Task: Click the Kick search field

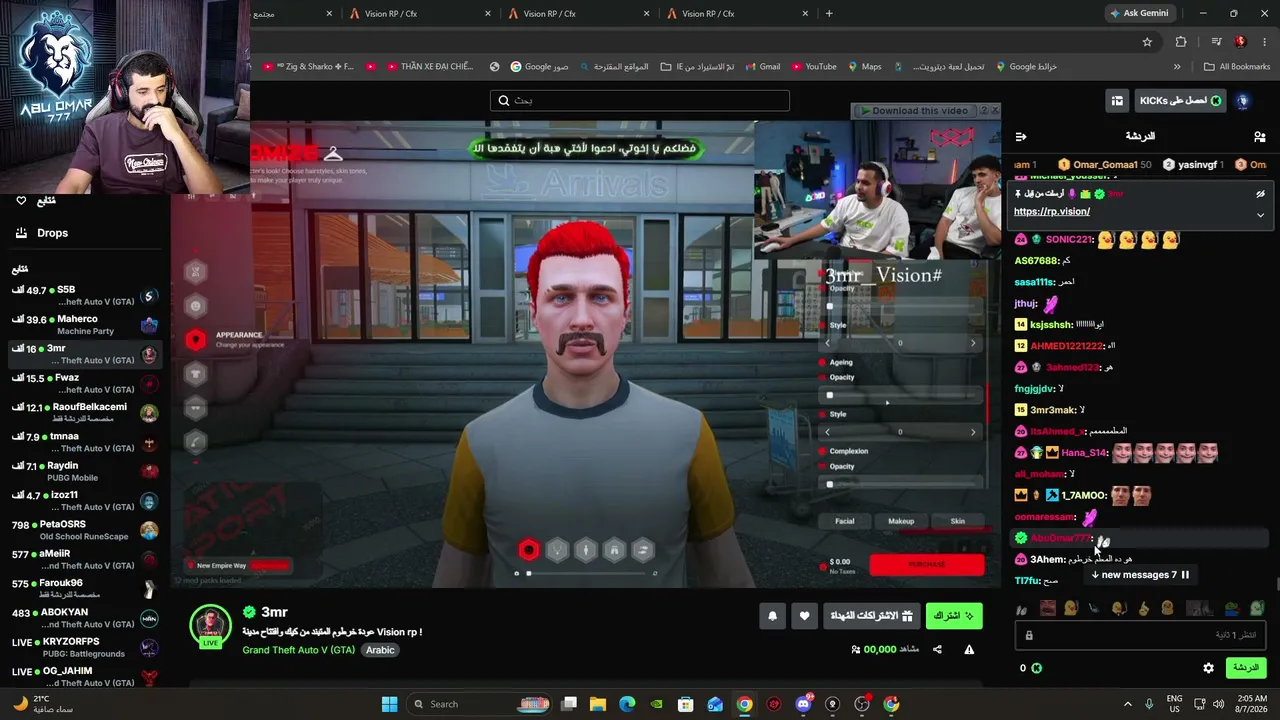Action: click(640, 101)
